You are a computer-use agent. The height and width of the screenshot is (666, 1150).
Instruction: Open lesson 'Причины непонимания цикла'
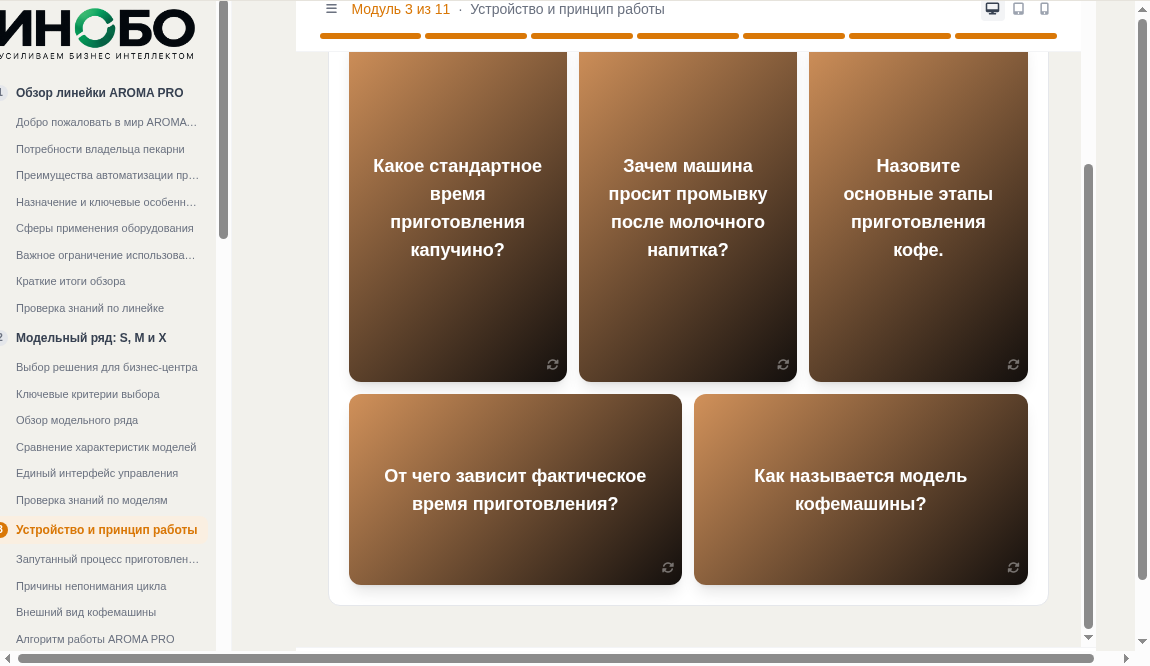[x=91, y=586]
